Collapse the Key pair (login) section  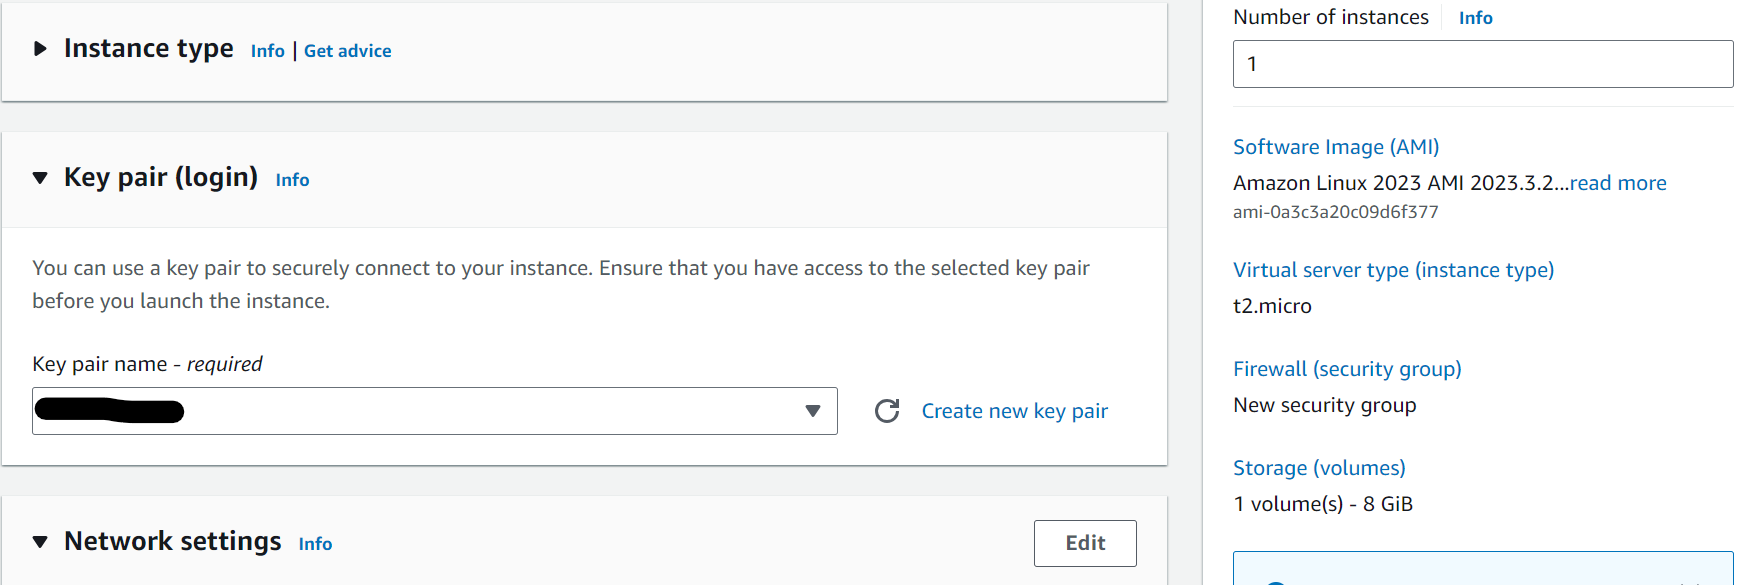pos(40,178)
